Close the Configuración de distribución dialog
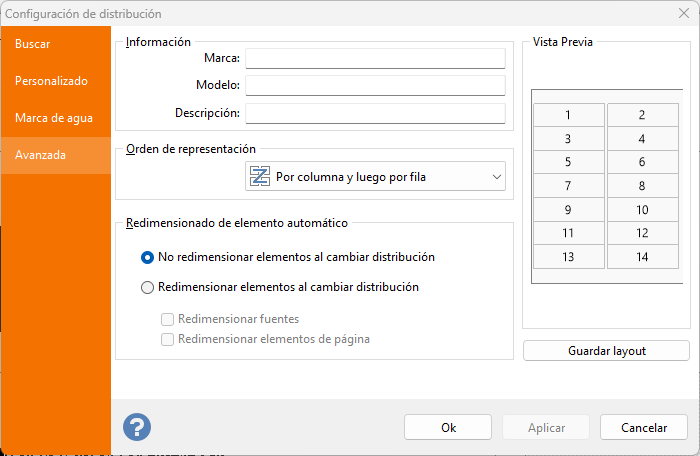Viewport: 700px width, 456px height. [682, 14]
